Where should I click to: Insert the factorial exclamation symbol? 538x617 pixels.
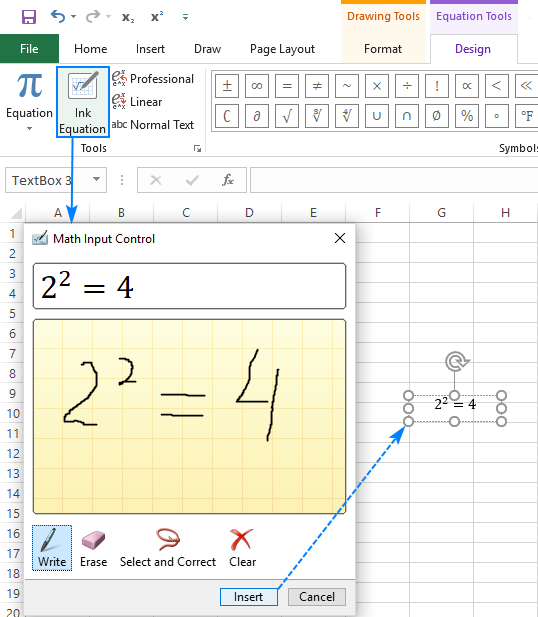[437, 86]
